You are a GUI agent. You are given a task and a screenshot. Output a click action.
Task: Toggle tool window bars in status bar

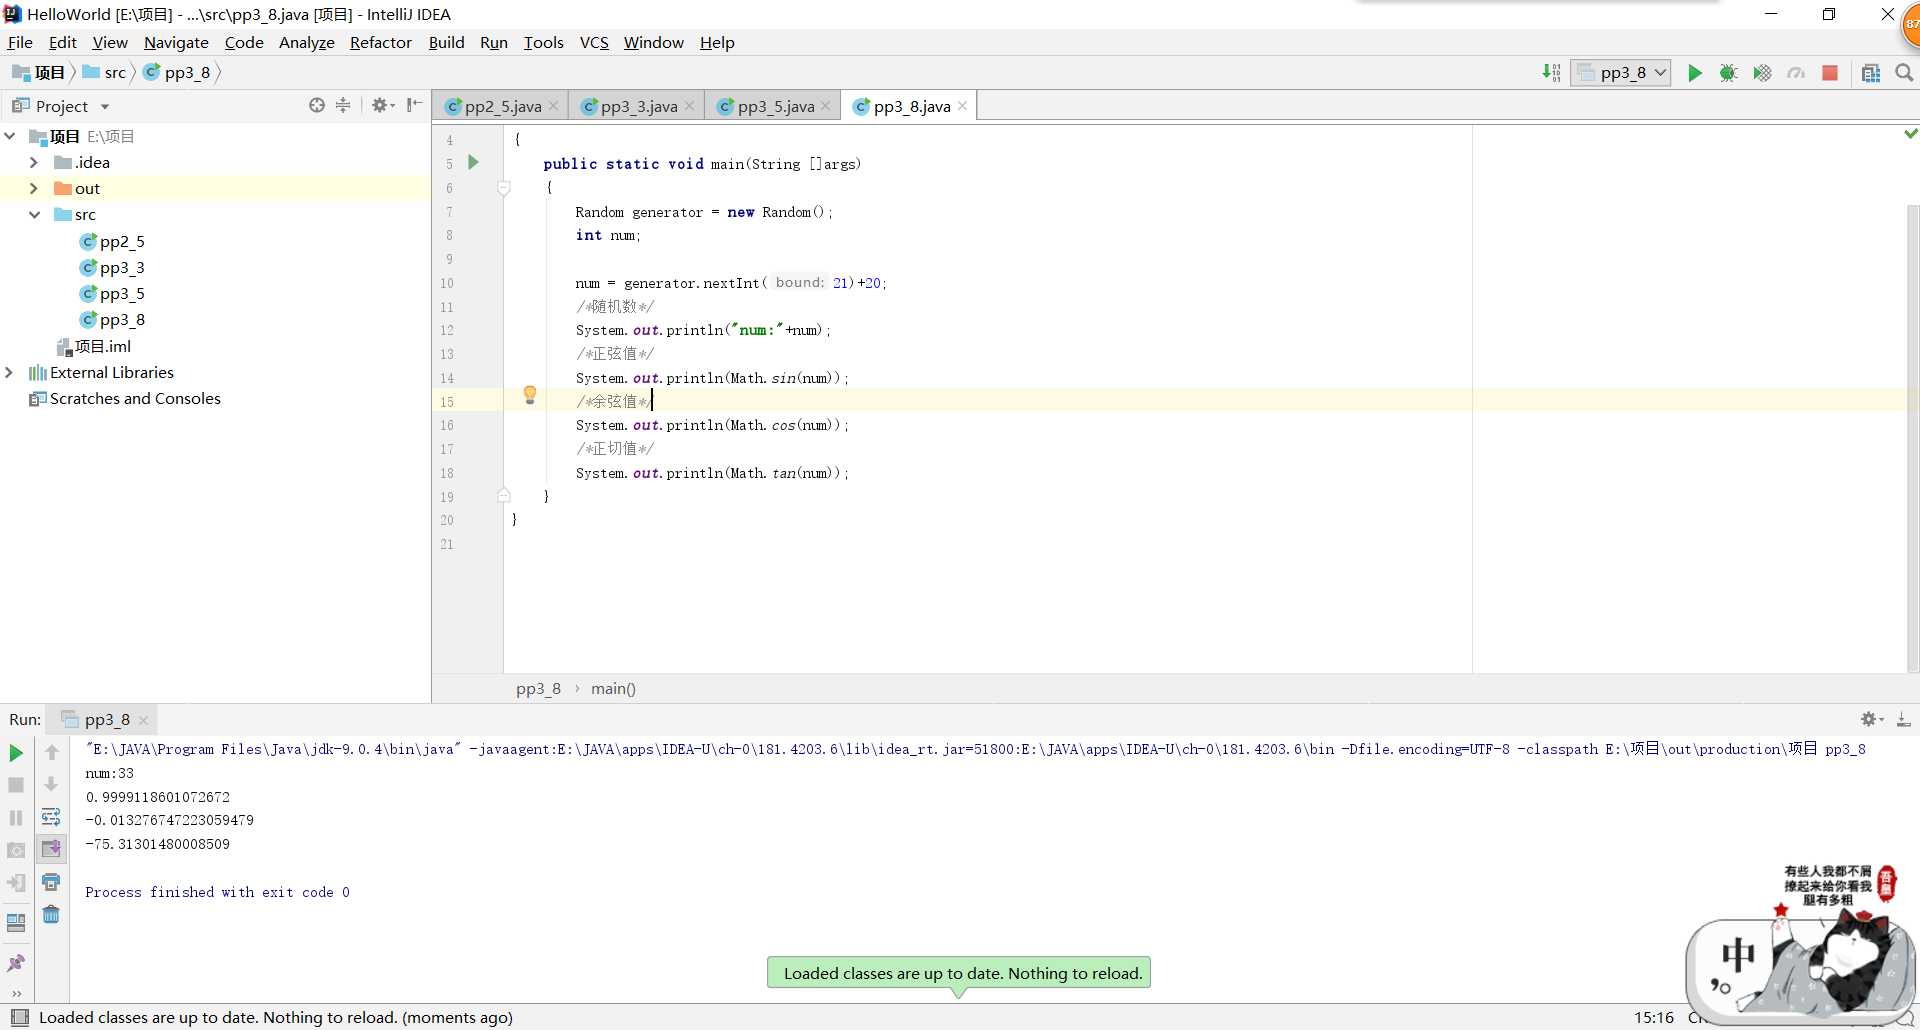point(19,1017)
